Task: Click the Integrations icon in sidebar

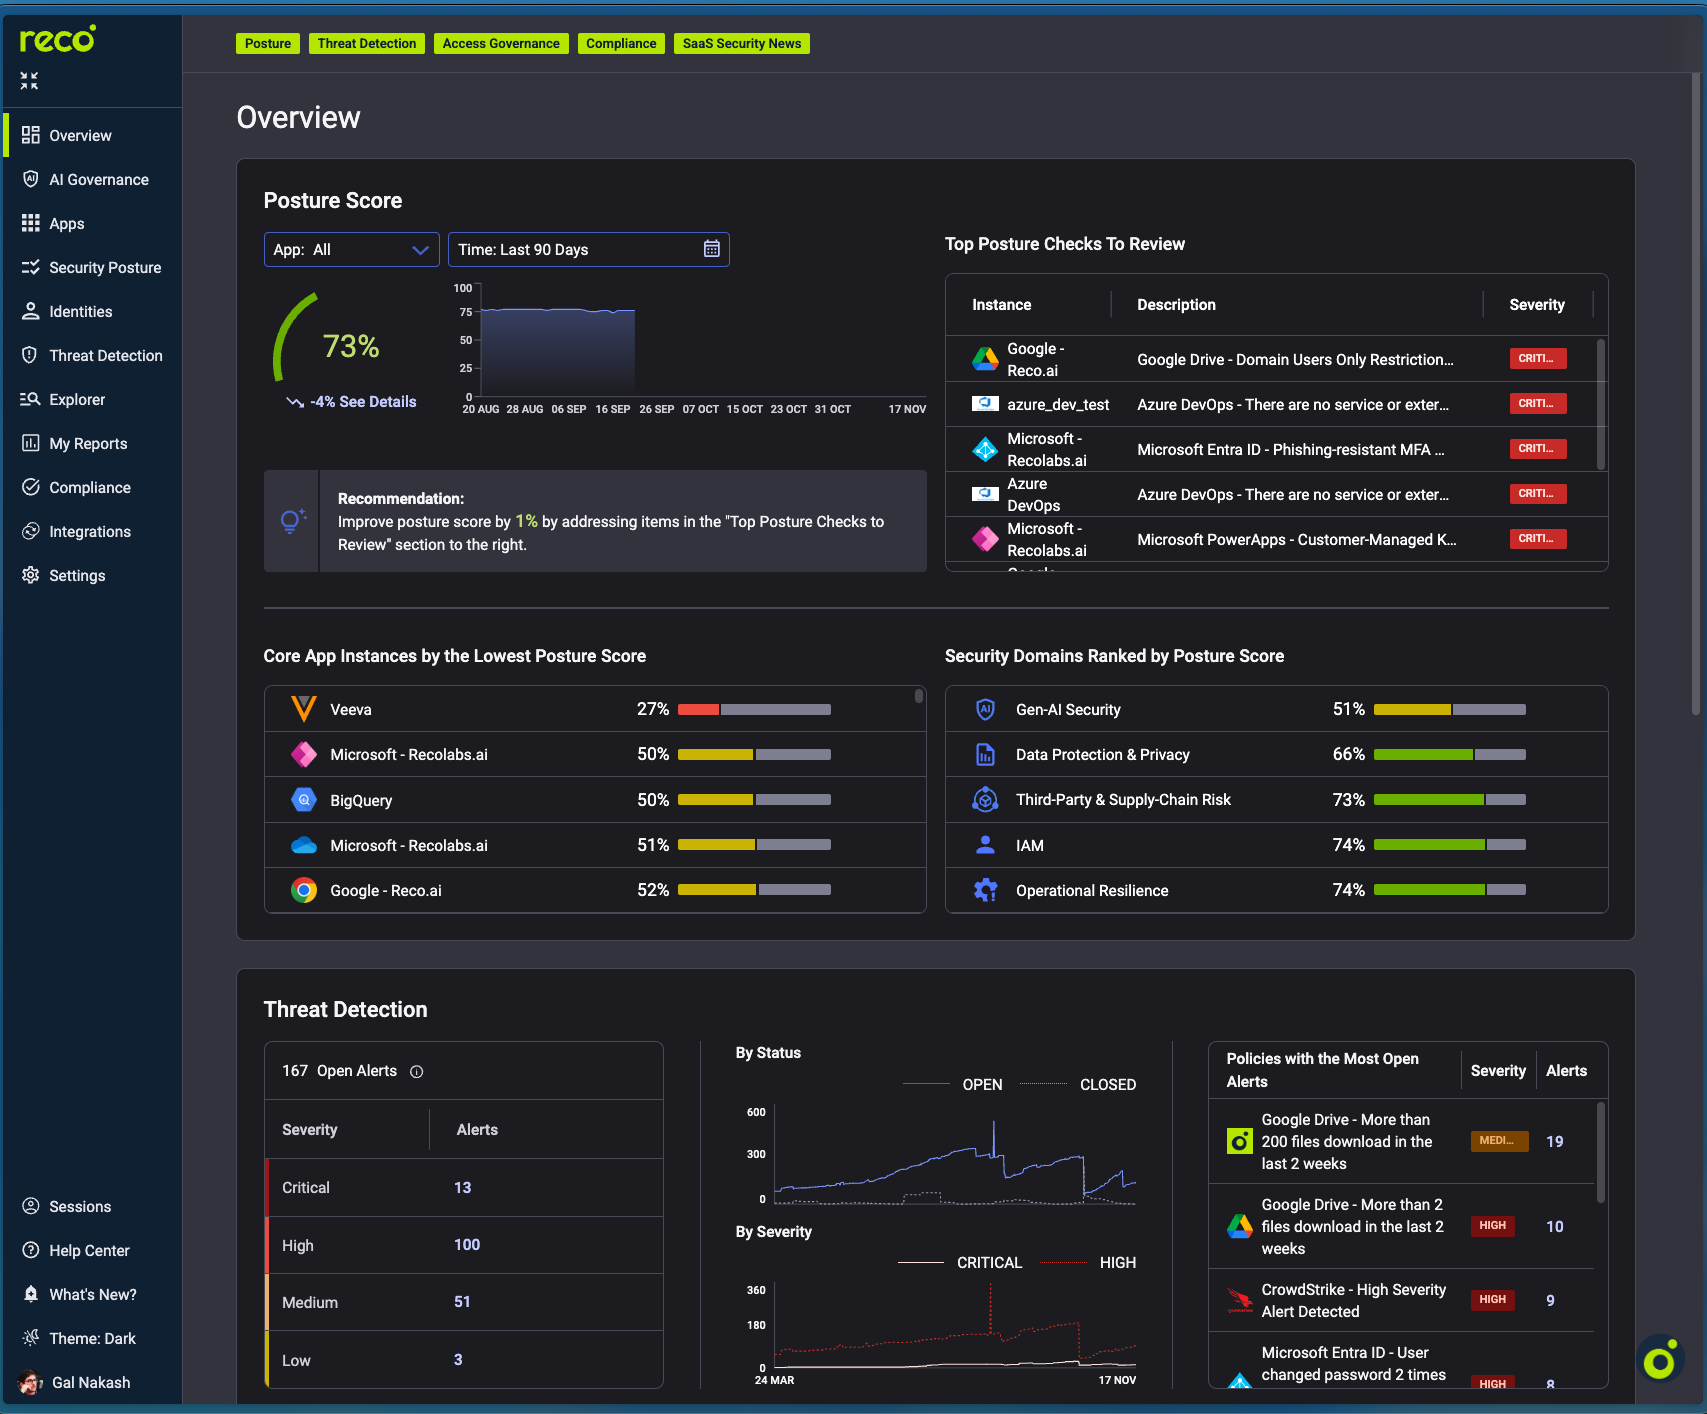Action: click(31, 531)
